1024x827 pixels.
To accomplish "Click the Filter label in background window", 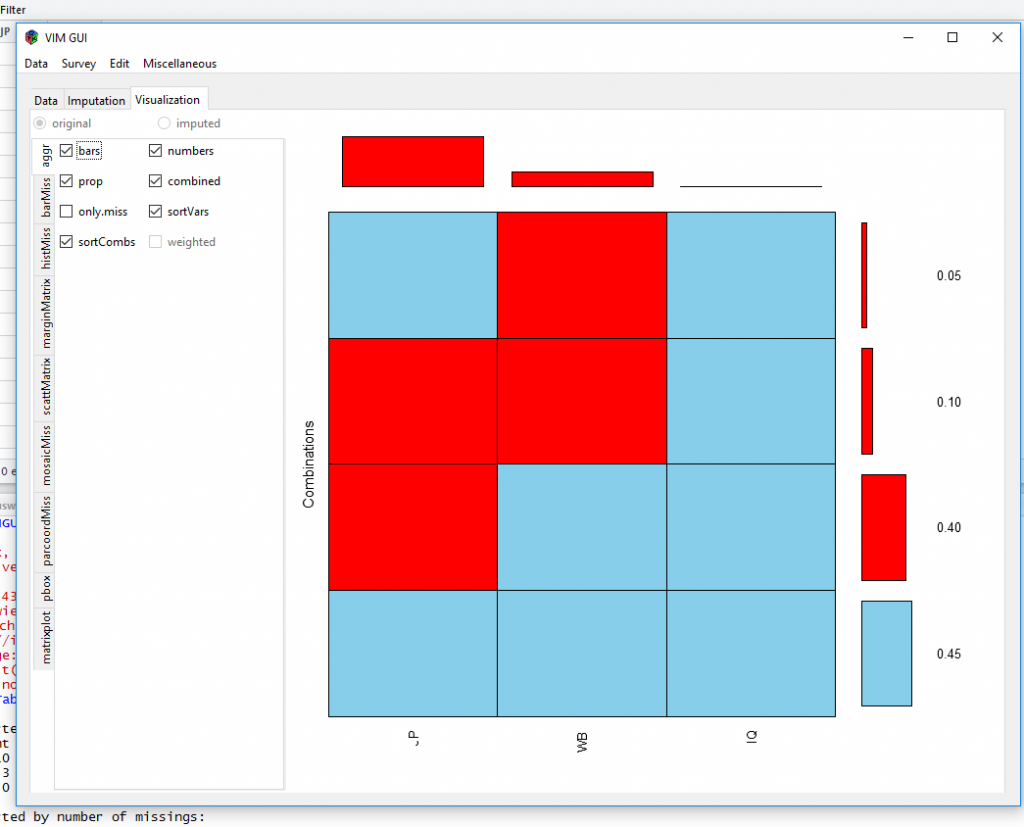I will point(13,10).
